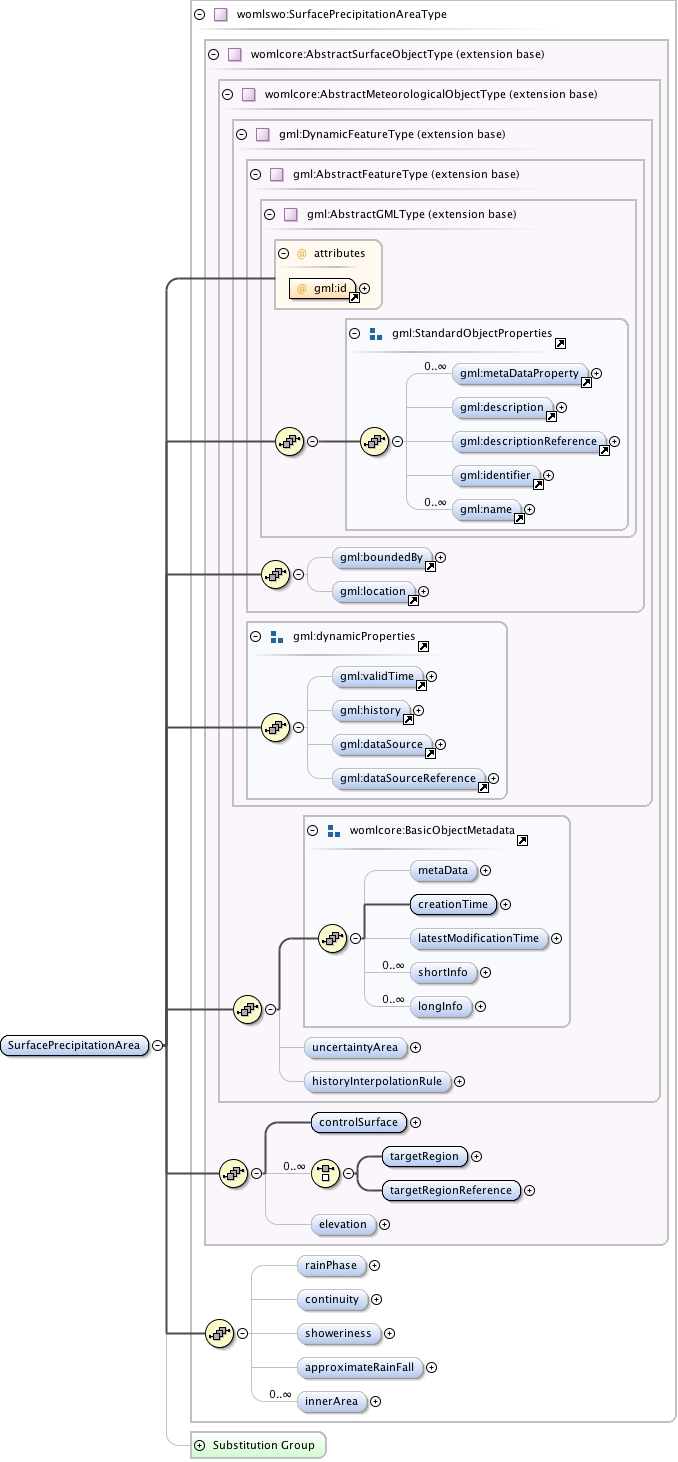This screenshot has width=678, height=1462.
Task: Select the continuity element
Action: coord(333,1299)
